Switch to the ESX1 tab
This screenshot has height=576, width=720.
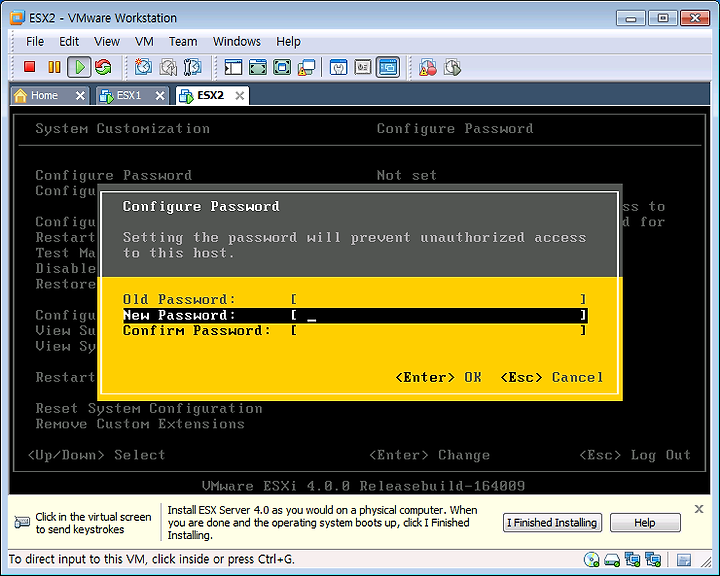point(128,96)
